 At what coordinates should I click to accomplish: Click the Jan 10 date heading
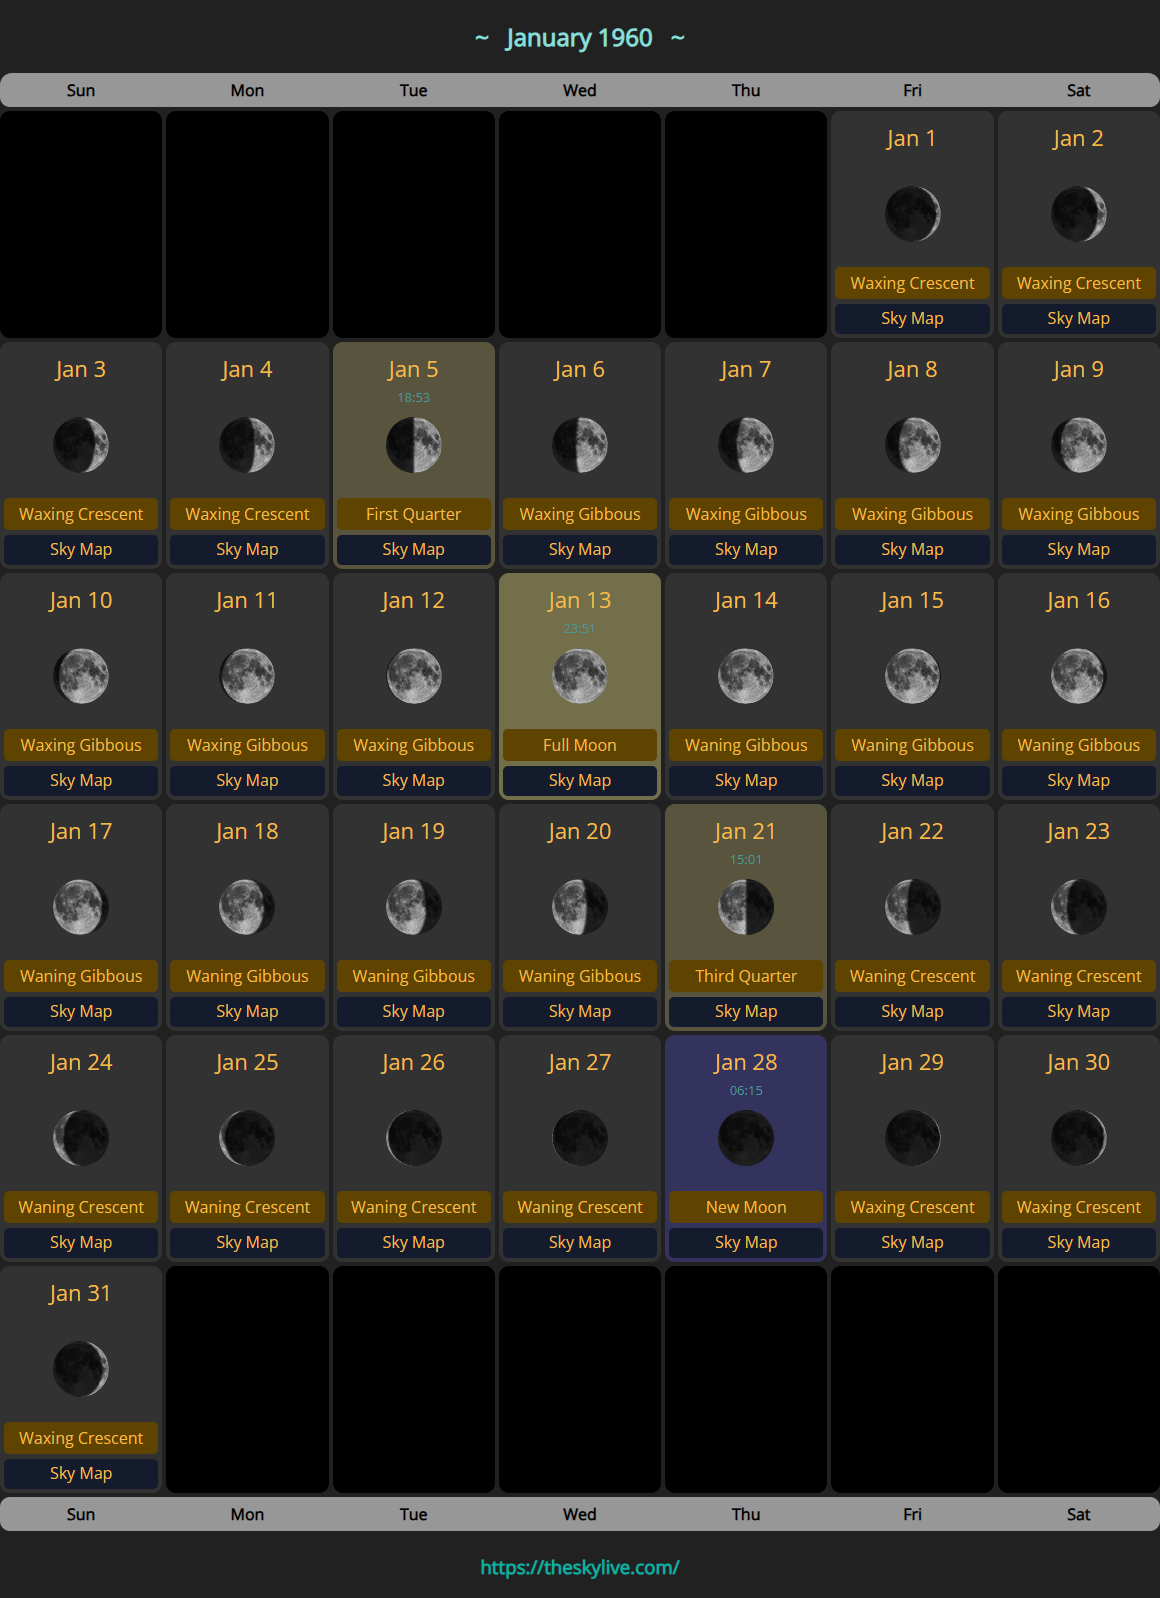[x=81, y=601]
